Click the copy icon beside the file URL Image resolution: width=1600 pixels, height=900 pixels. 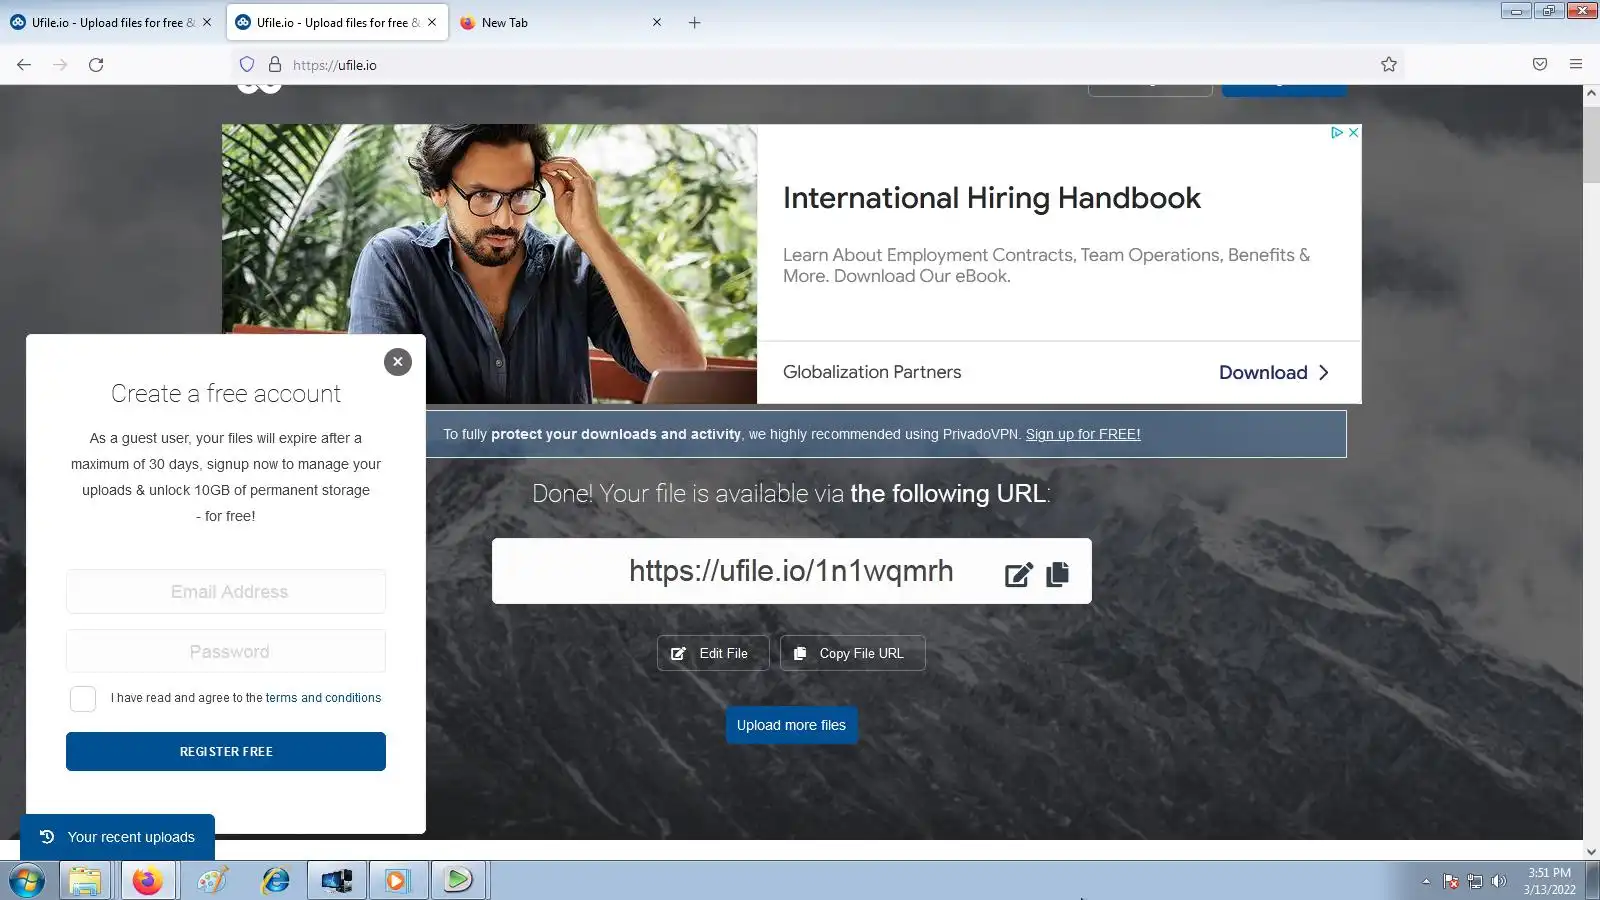[x=1057, y=574]
